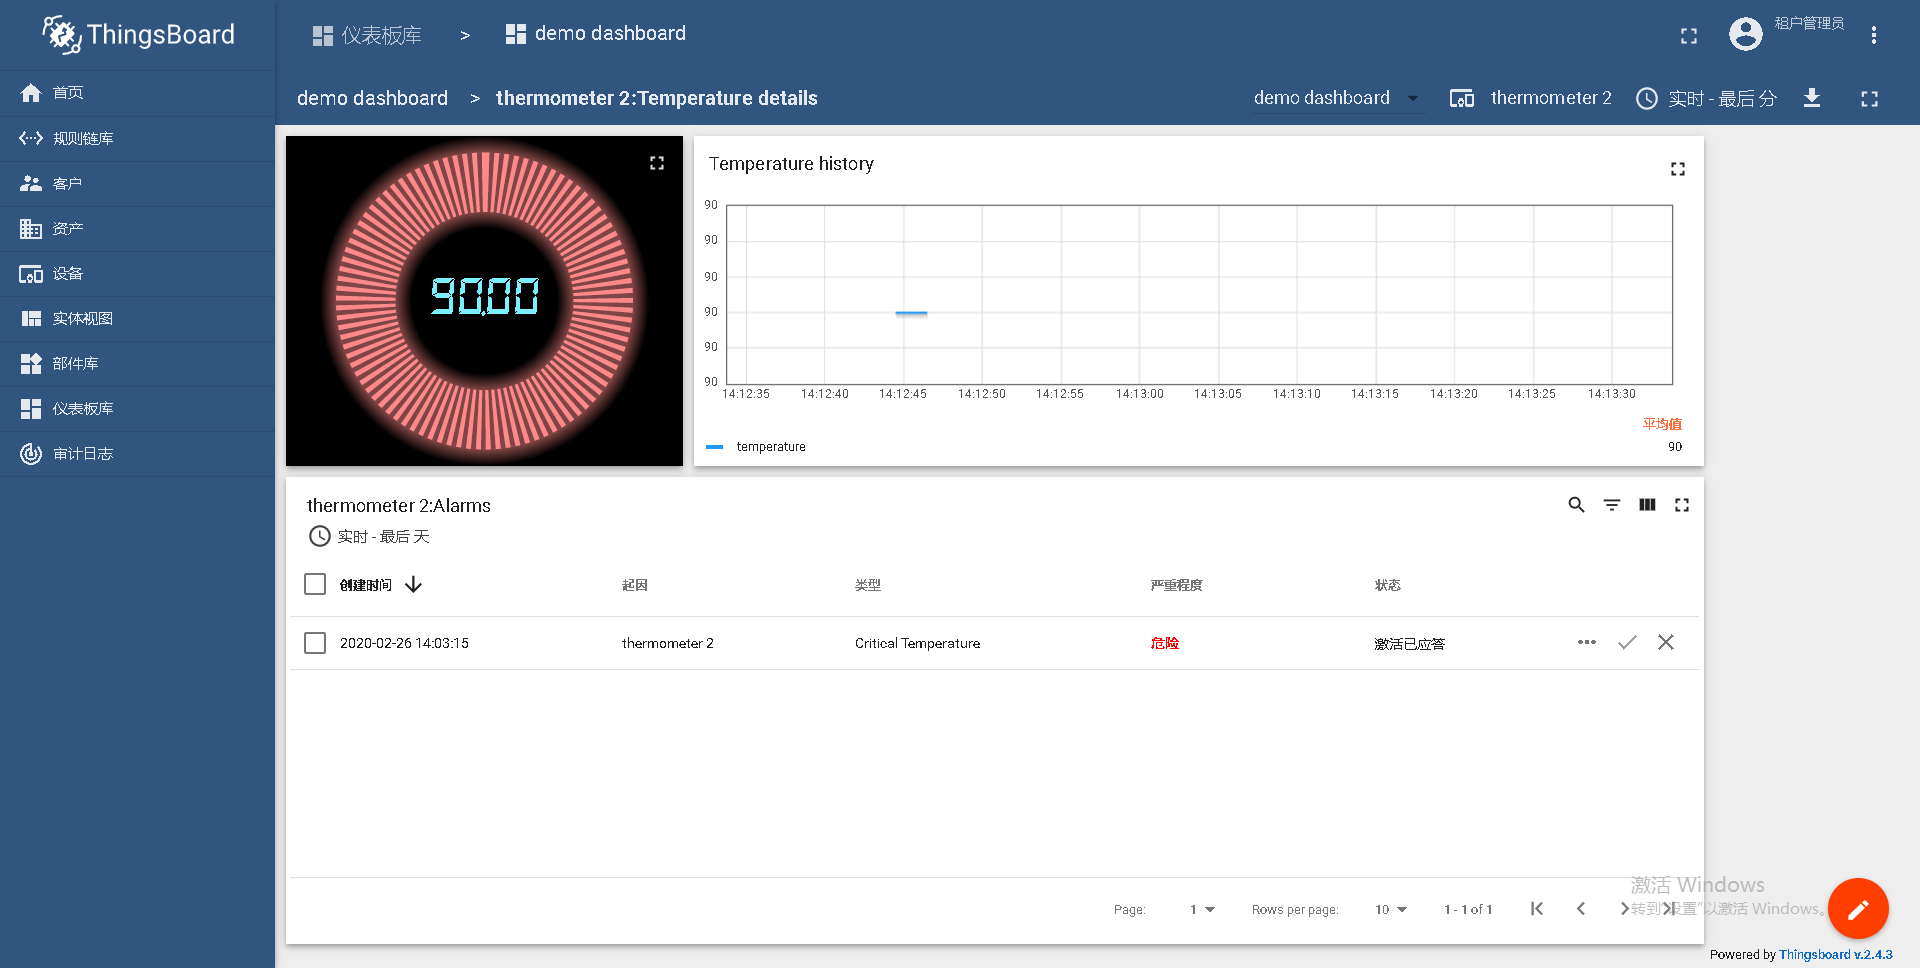Open alarm details three-dots icon
The image size is (1920, 968).
point(1587,642)
